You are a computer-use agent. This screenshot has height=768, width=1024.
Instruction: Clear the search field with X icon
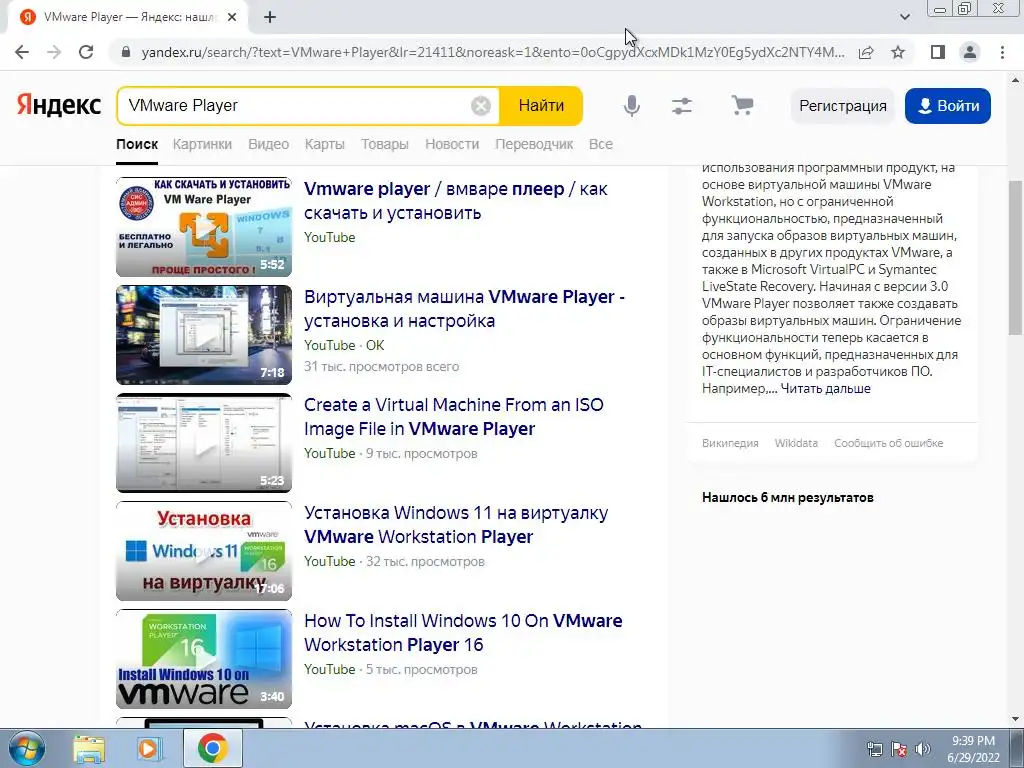coord(481,106)
